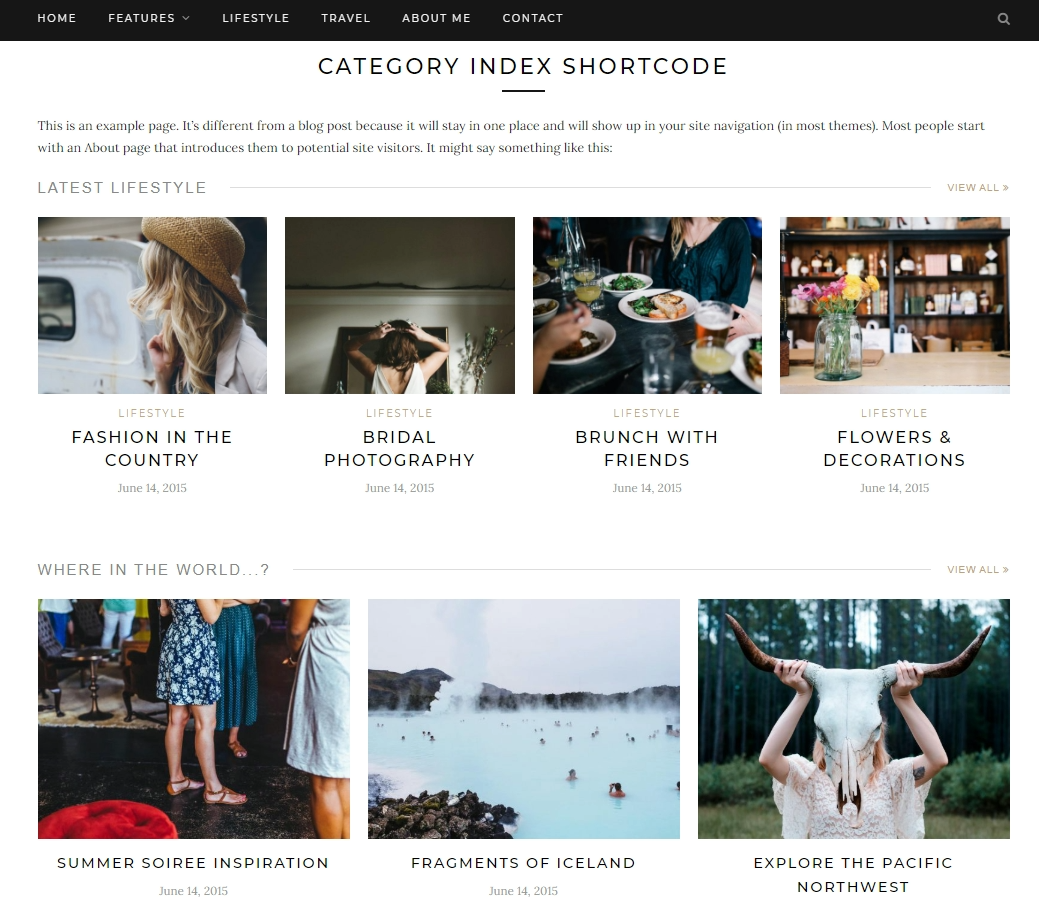Click the Fashion in the Country title

pos(152,449)
